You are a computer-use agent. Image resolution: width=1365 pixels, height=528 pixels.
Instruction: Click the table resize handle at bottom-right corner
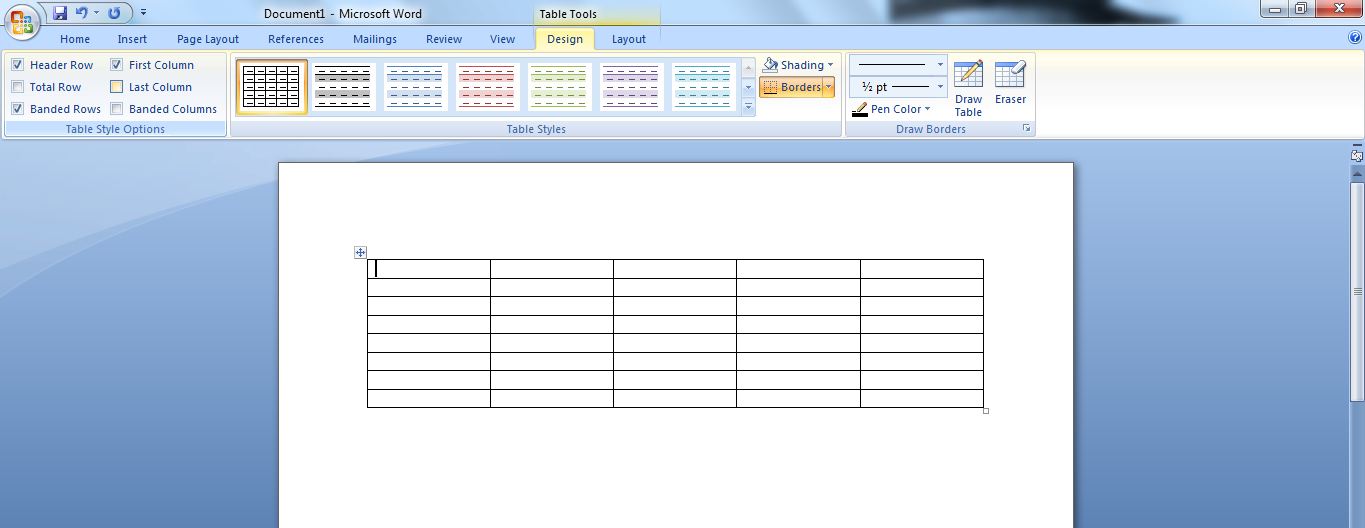[x=986, y=410]
